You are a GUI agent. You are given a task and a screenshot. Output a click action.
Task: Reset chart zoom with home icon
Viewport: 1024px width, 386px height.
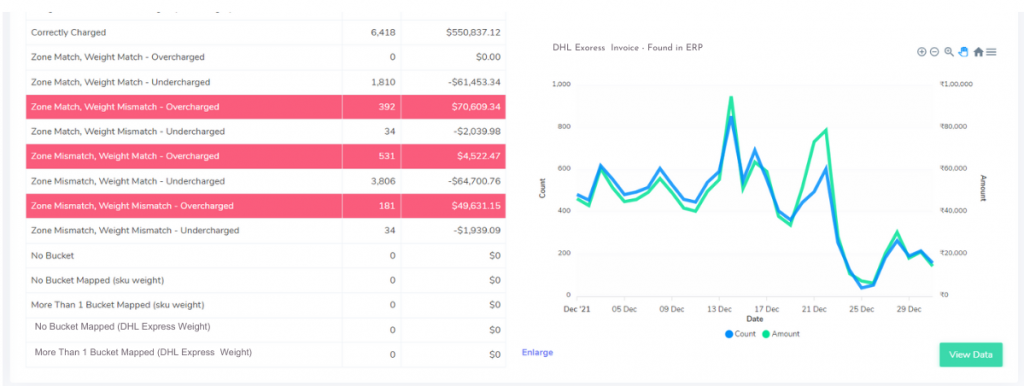978,52
